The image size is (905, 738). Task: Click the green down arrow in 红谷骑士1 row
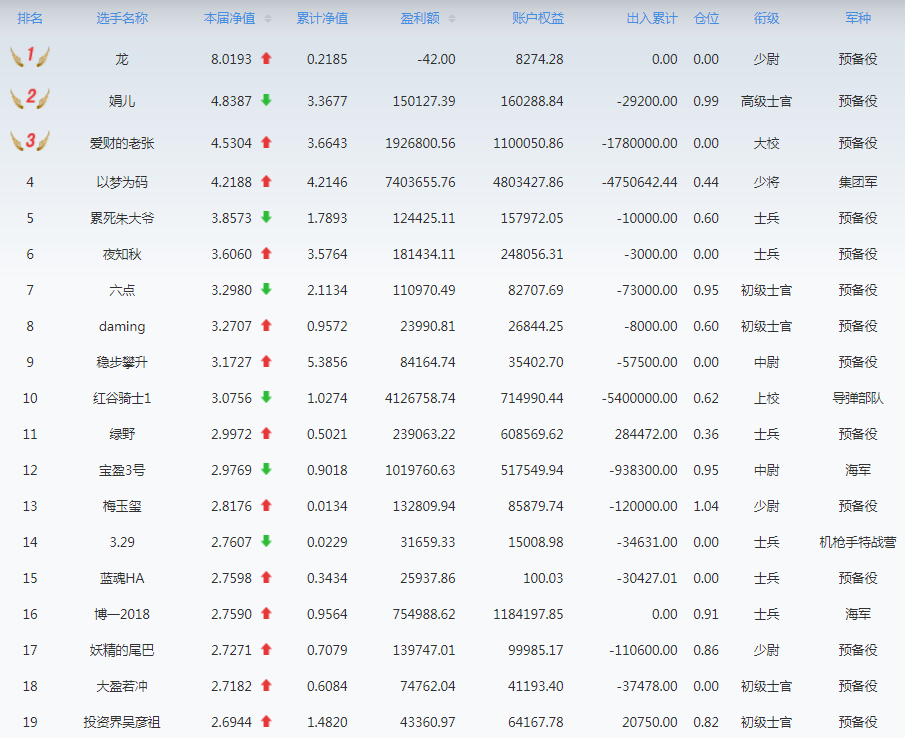266,398
